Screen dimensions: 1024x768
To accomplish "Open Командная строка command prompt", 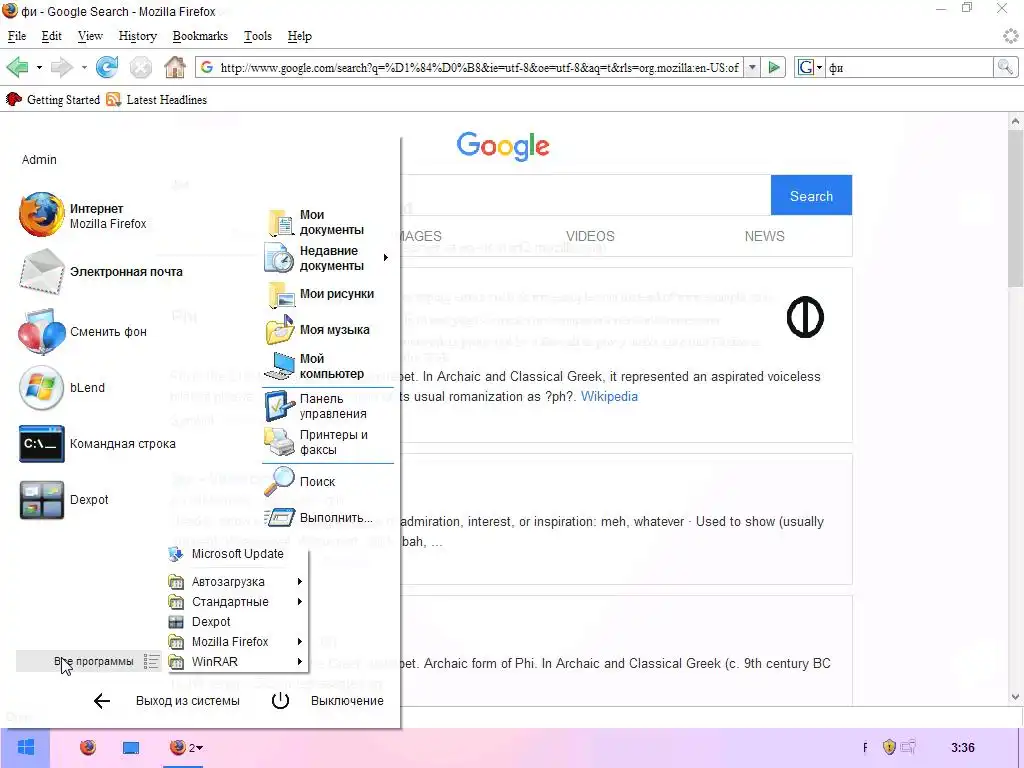I will pyautogui.click(x=98, y=444).
